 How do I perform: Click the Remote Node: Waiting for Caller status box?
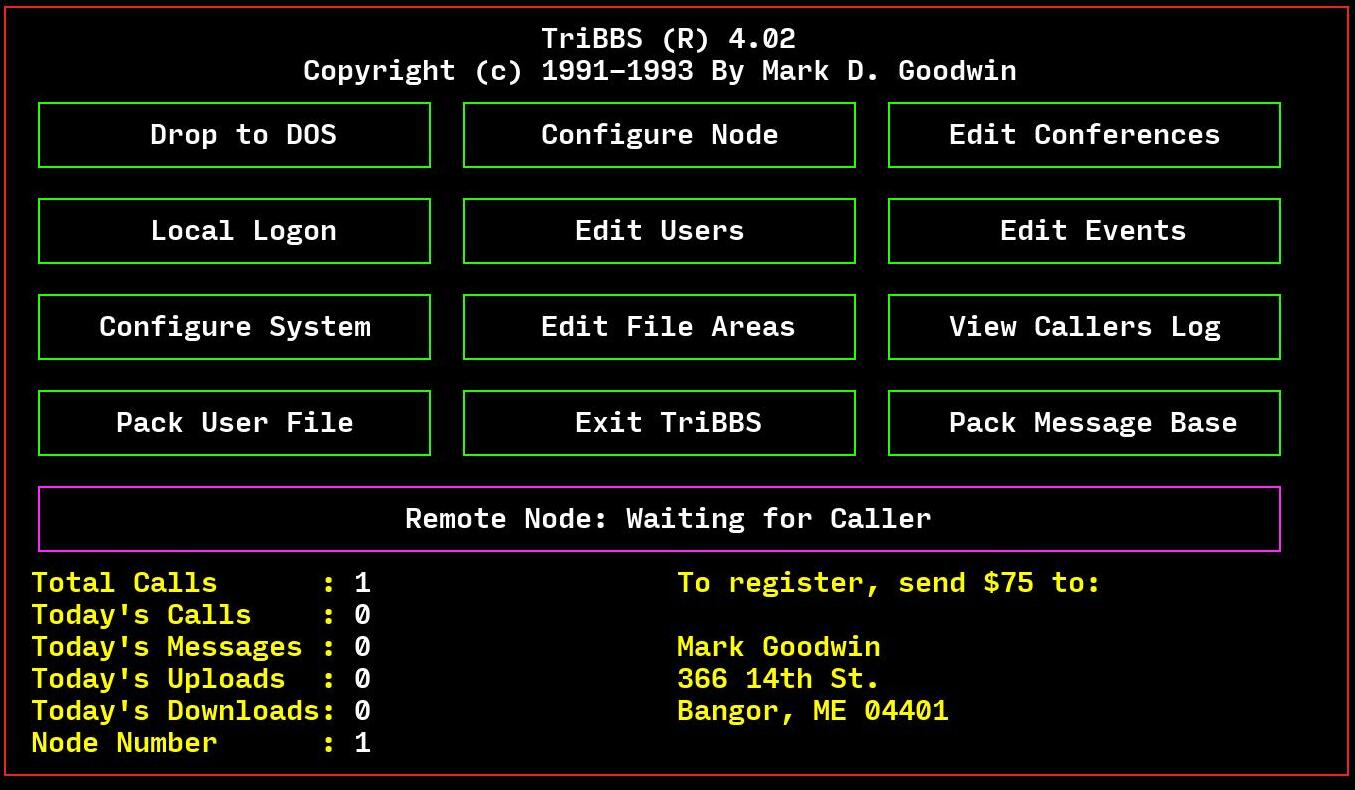[659, 519]
